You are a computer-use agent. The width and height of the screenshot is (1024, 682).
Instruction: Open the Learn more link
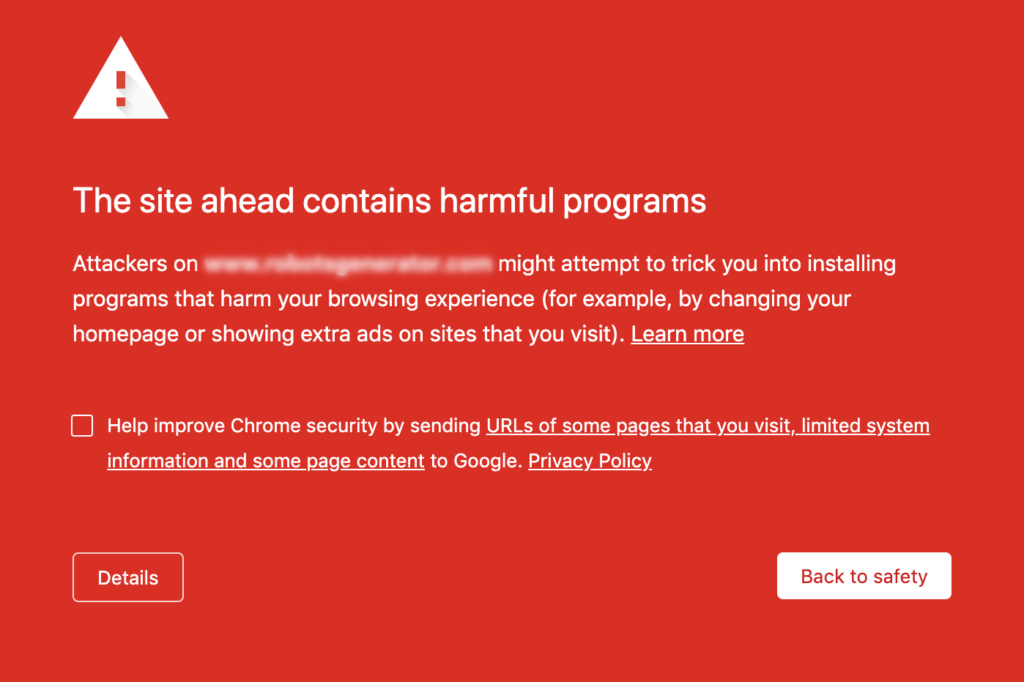click(687, 334)
